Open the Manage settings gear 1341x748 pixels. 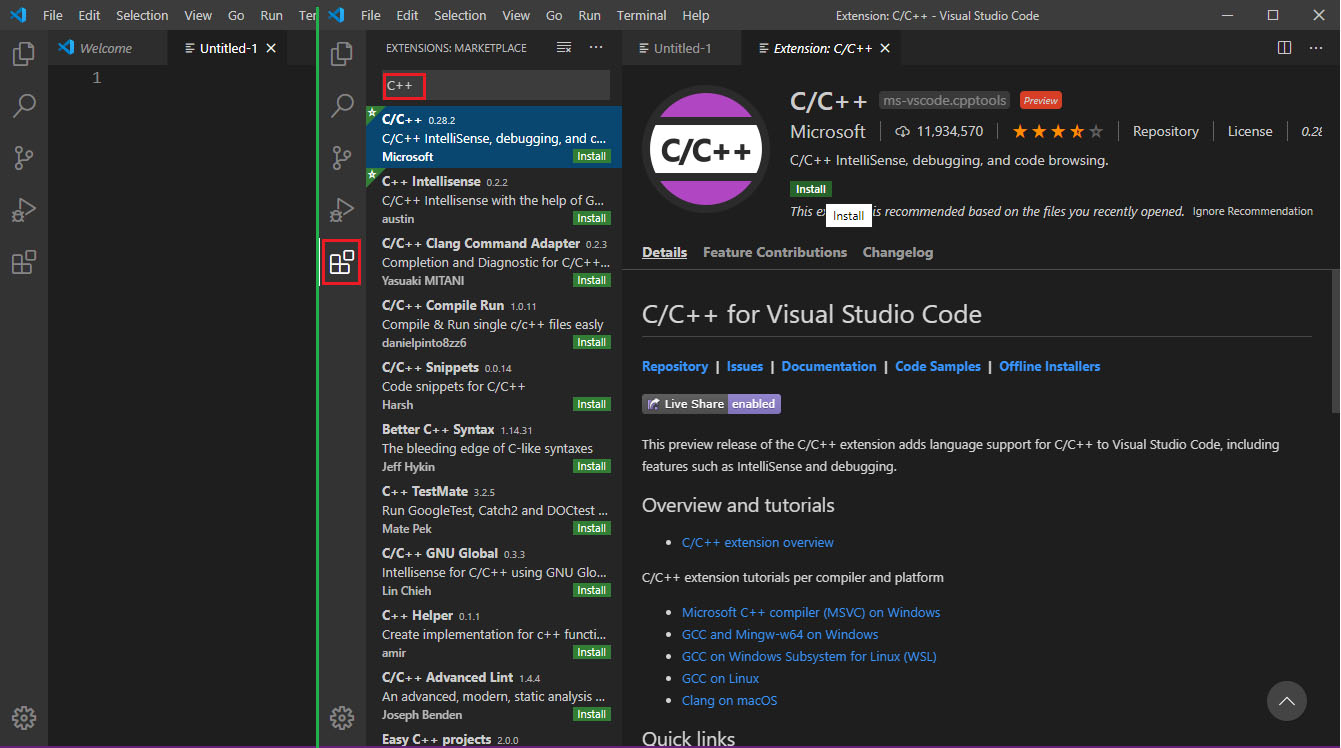(342, 718)
